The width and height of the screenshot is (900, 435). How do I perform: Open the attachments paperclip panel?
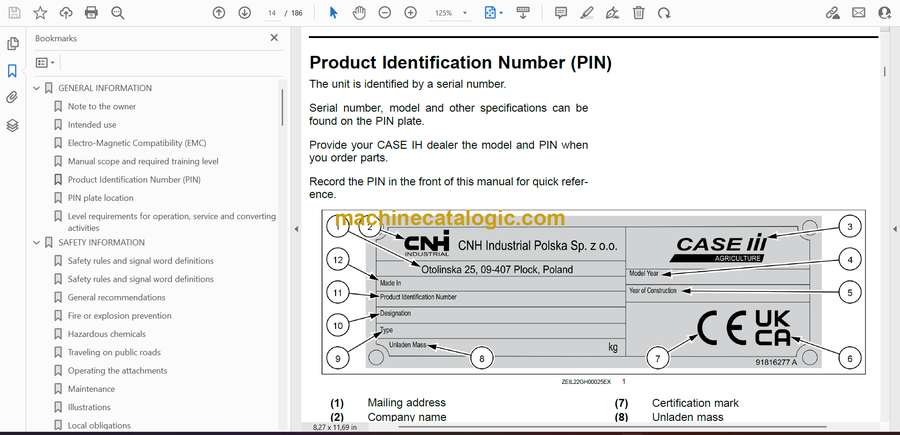click(13, 98)
